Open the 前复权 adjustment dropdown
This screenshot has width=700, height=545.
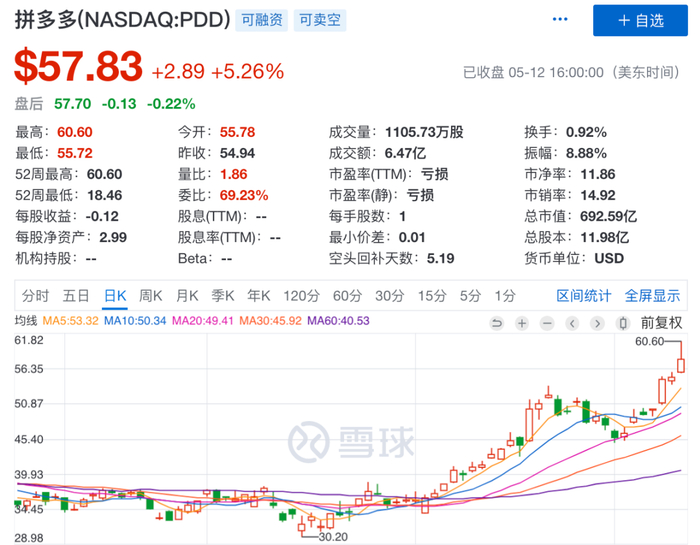pyautogui.click(x=661, y=323)
